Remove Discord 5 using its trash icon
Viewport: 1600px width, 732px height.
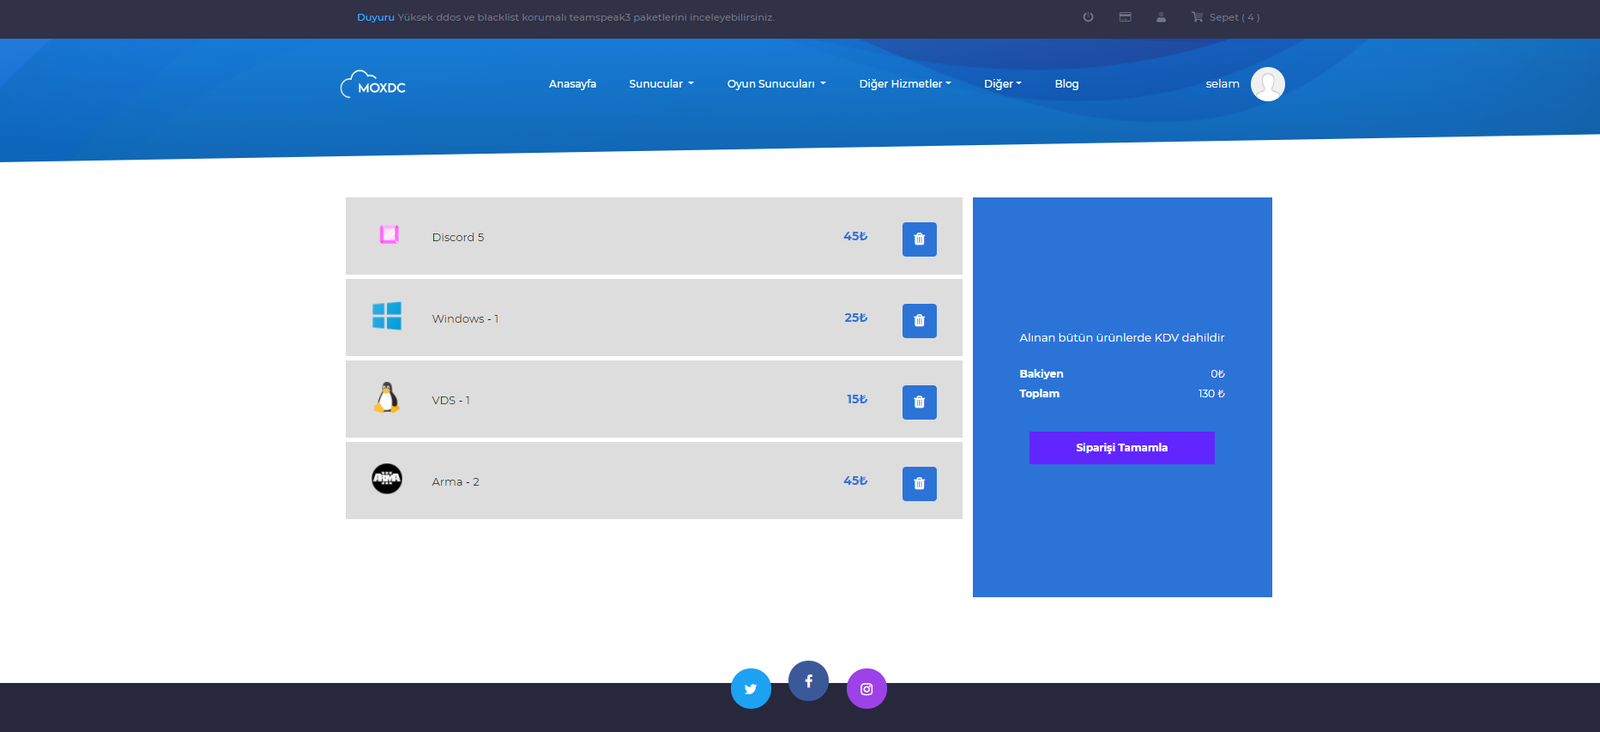(x=919, y=239)
